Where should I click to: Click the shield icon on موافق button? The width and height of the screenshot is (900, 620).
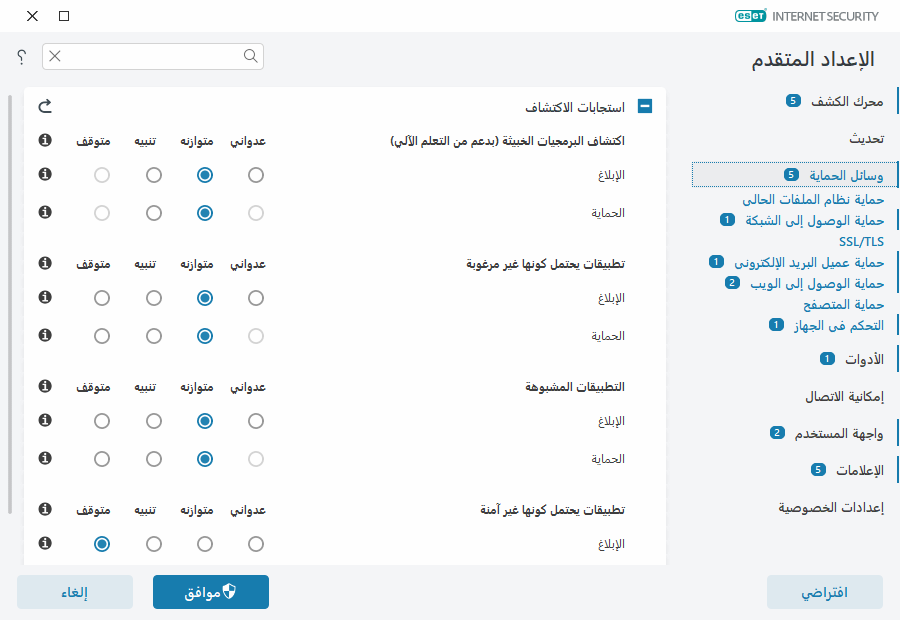point(229,590)
